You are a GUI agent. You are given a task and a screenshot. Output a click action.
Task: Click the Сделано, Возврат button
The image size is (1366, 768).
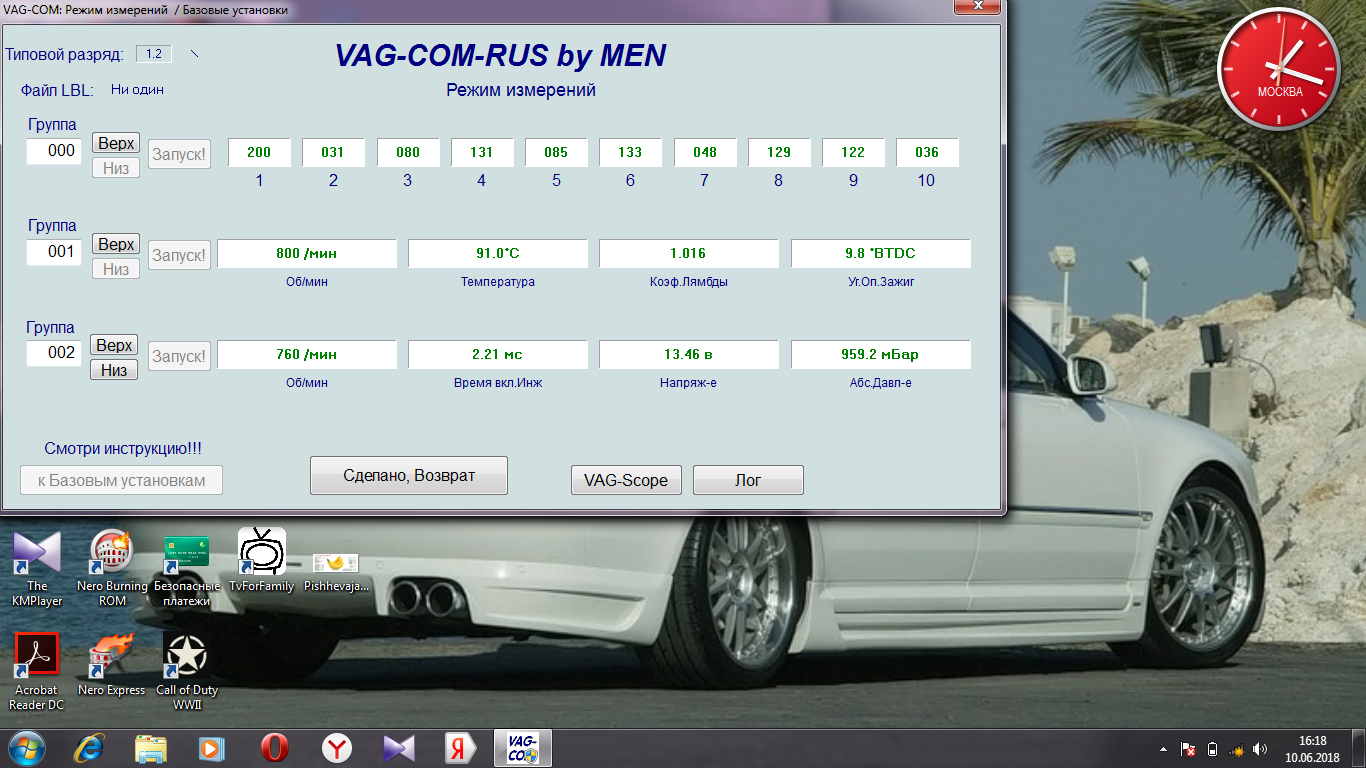tap(409, 476)
